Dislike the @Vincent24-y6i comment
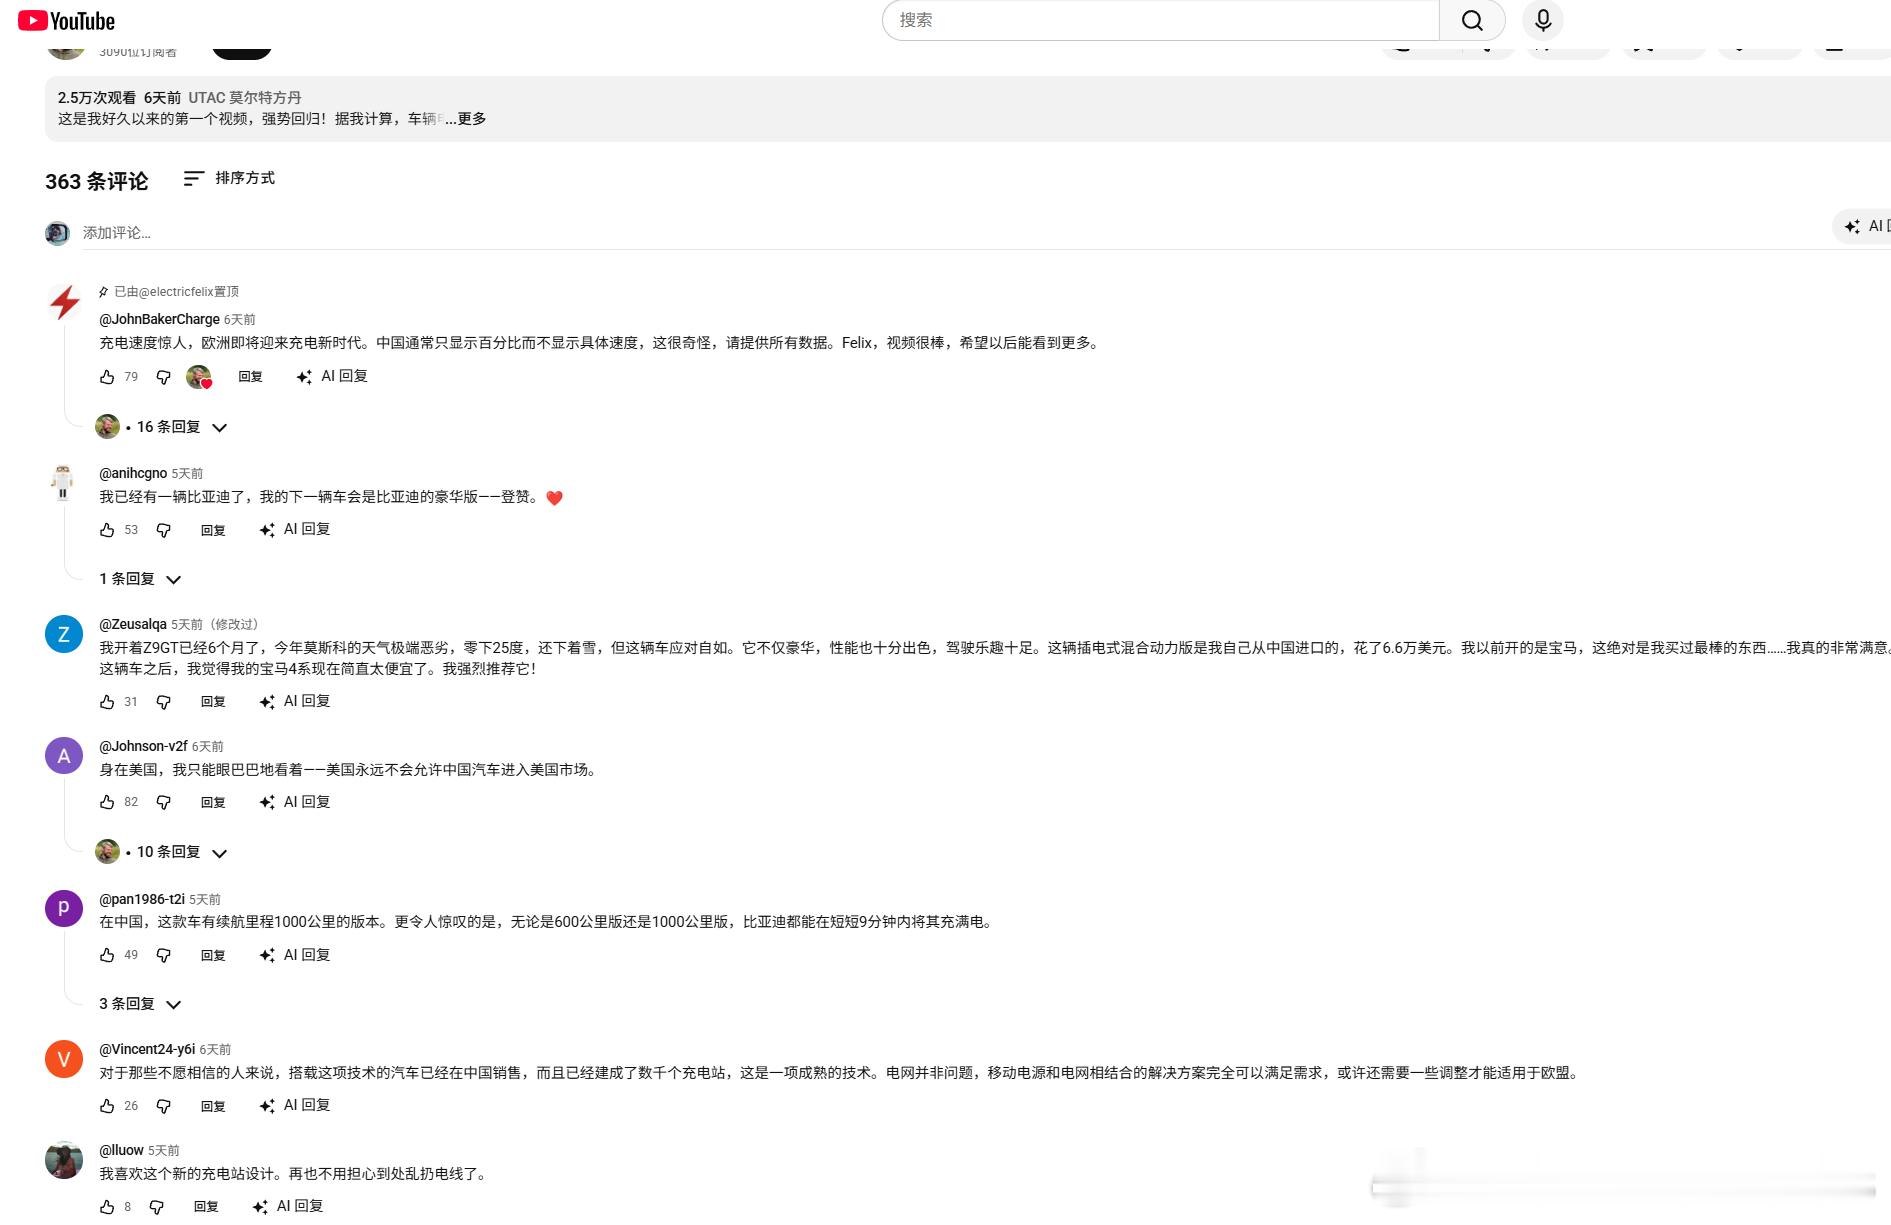The image size is (1891, 1225). point(163,1106)
